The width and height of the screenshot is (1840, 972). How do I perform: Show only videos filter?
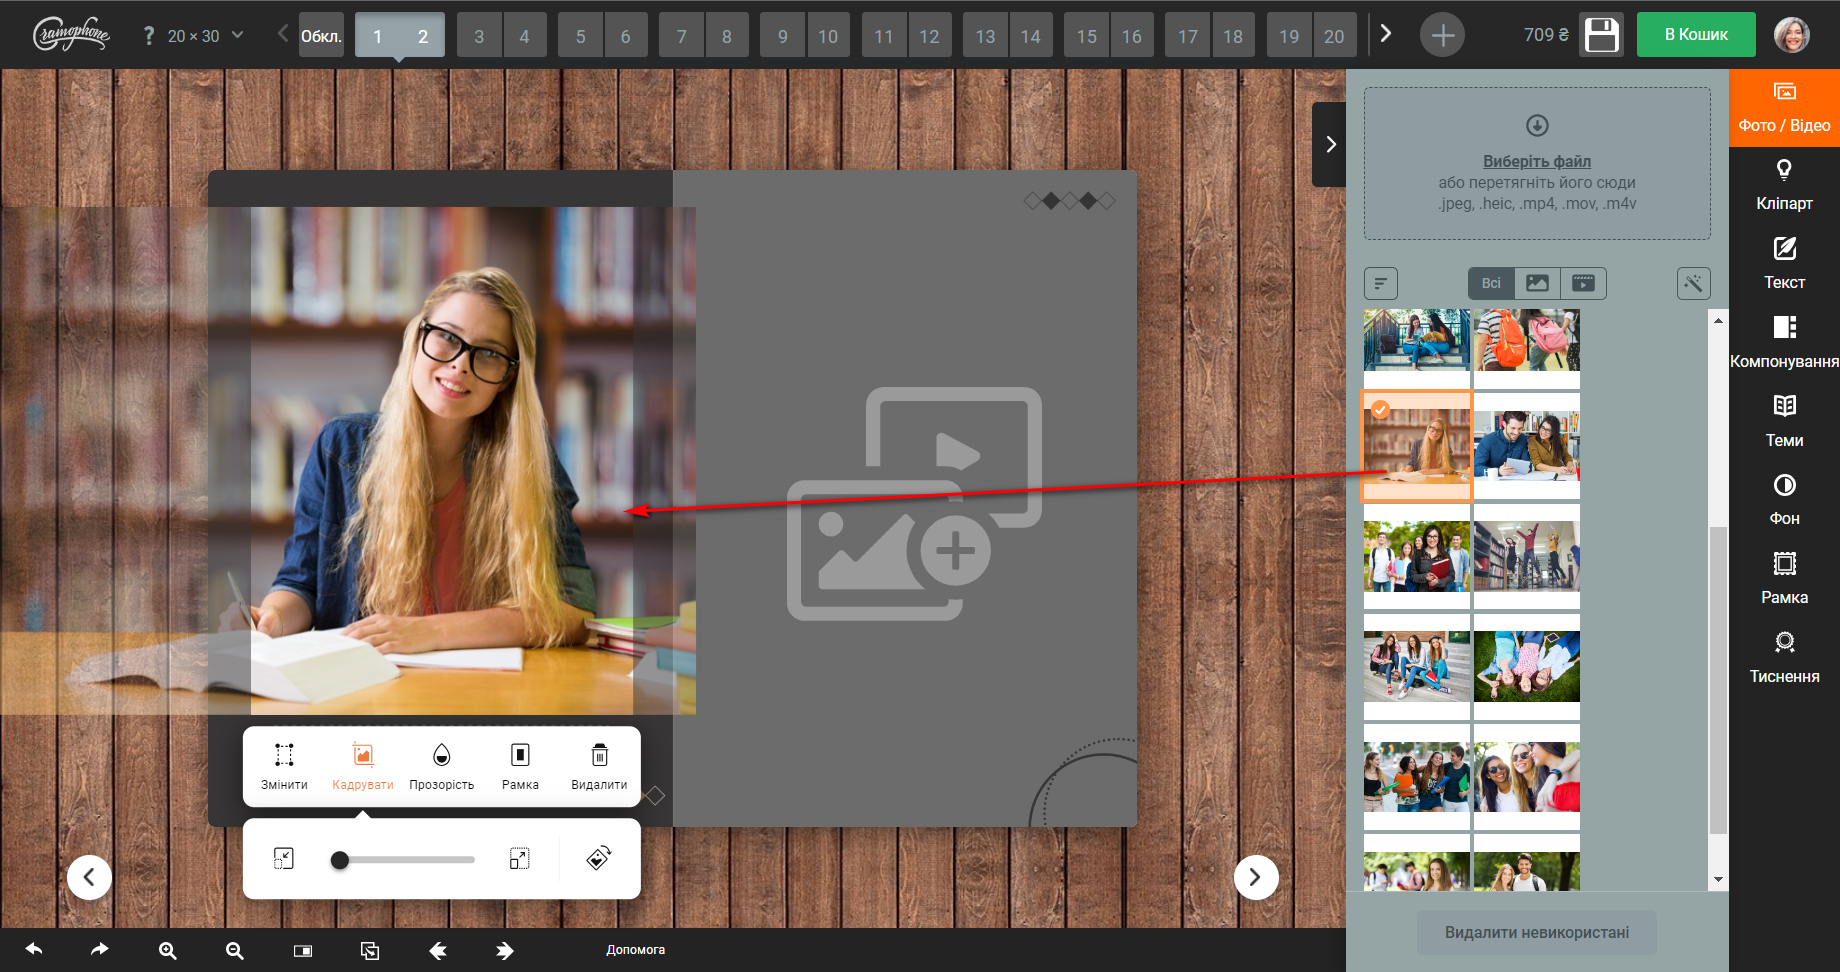click(1583, 283)
